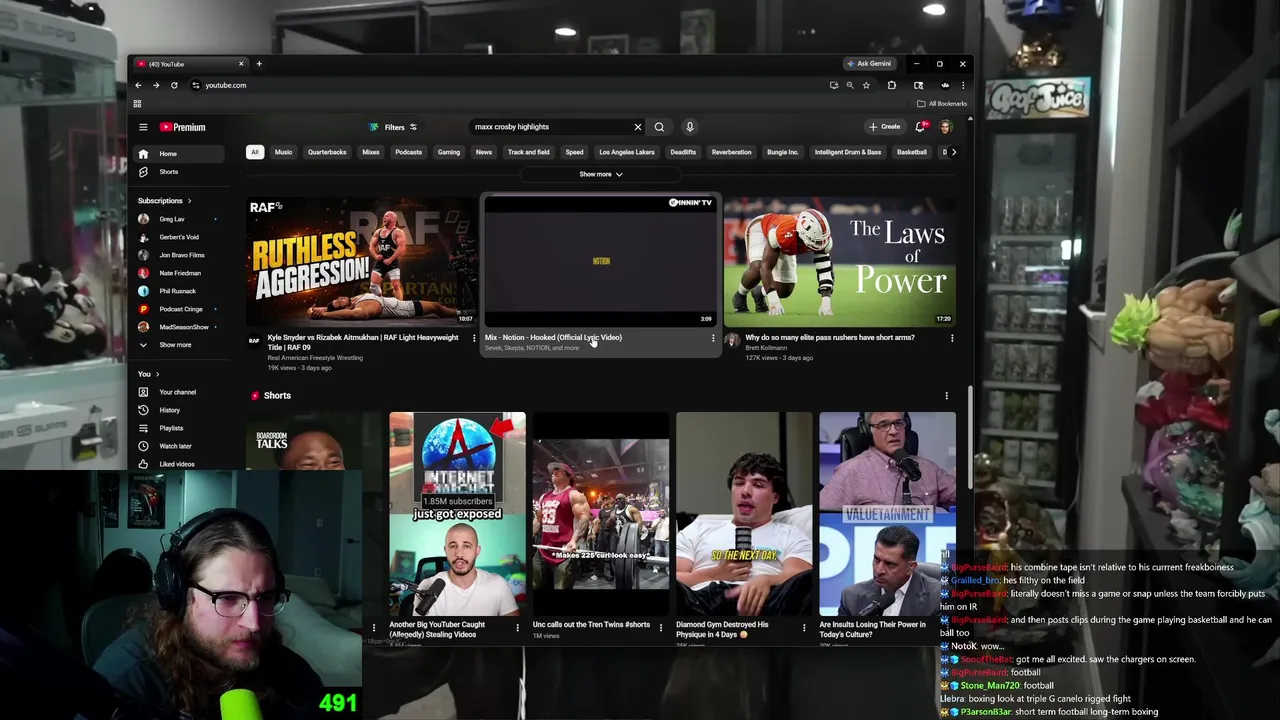Open a new browser tab with plus
This screenshot has width=1280, height=720.
(x=259, y=64)
